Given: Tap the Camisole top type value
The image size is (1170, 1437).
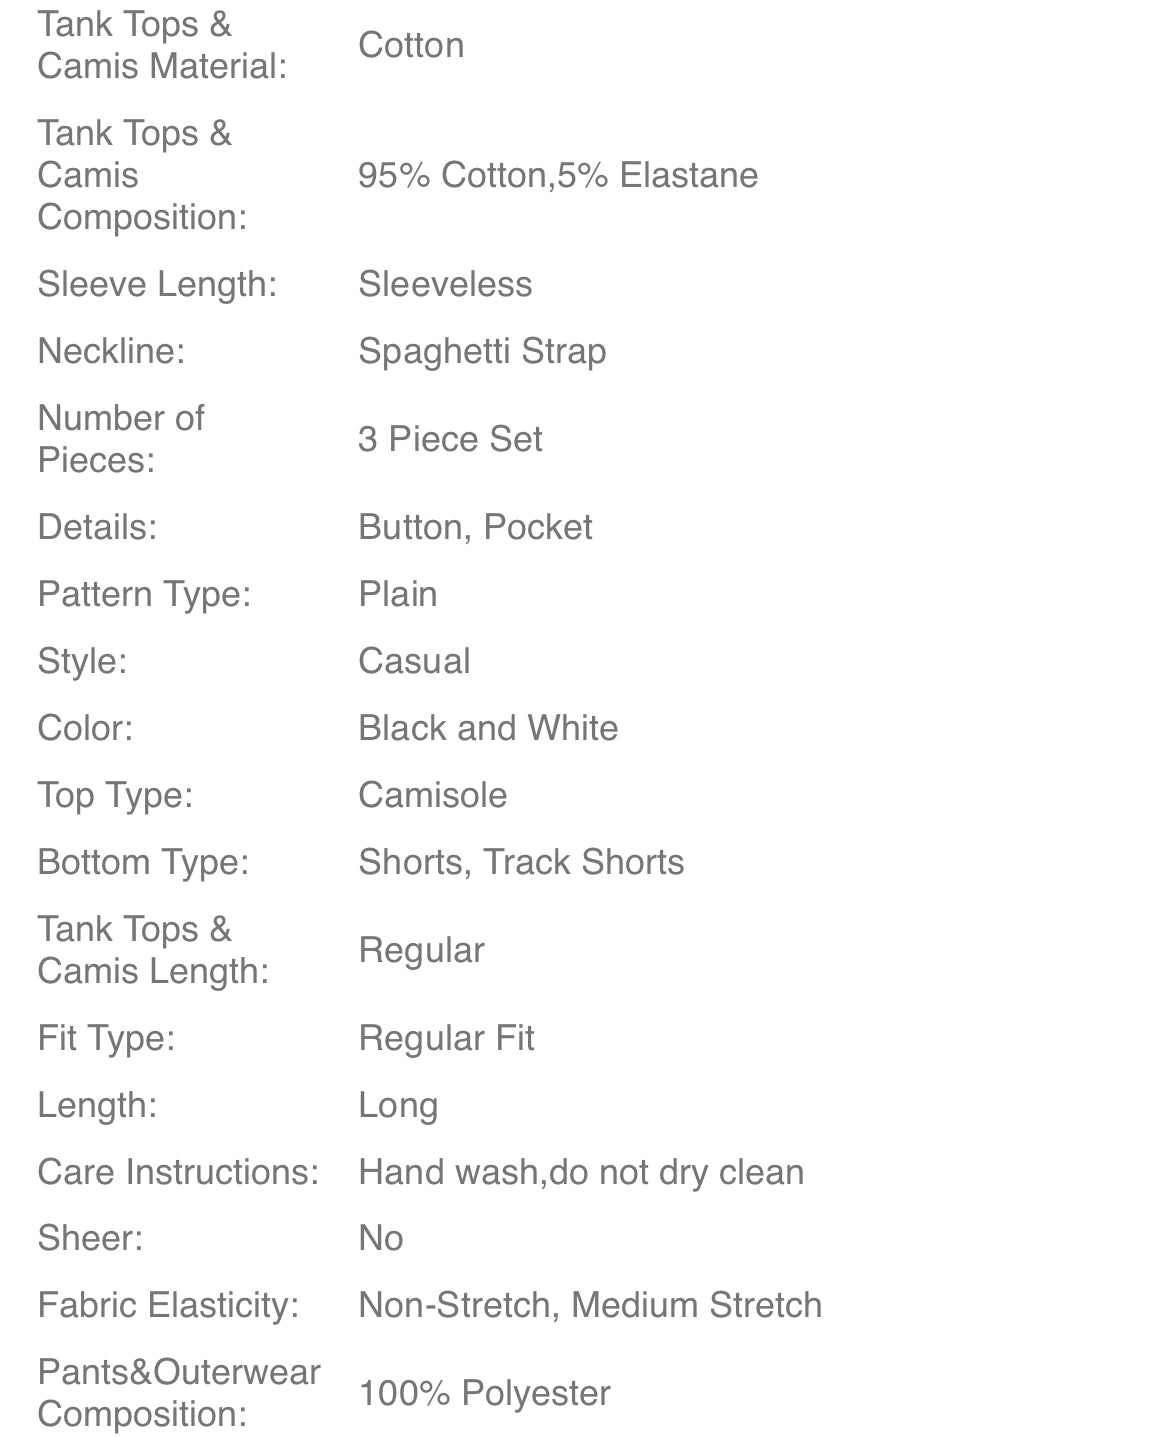Looking at the screenshot, I should (432, 795).
